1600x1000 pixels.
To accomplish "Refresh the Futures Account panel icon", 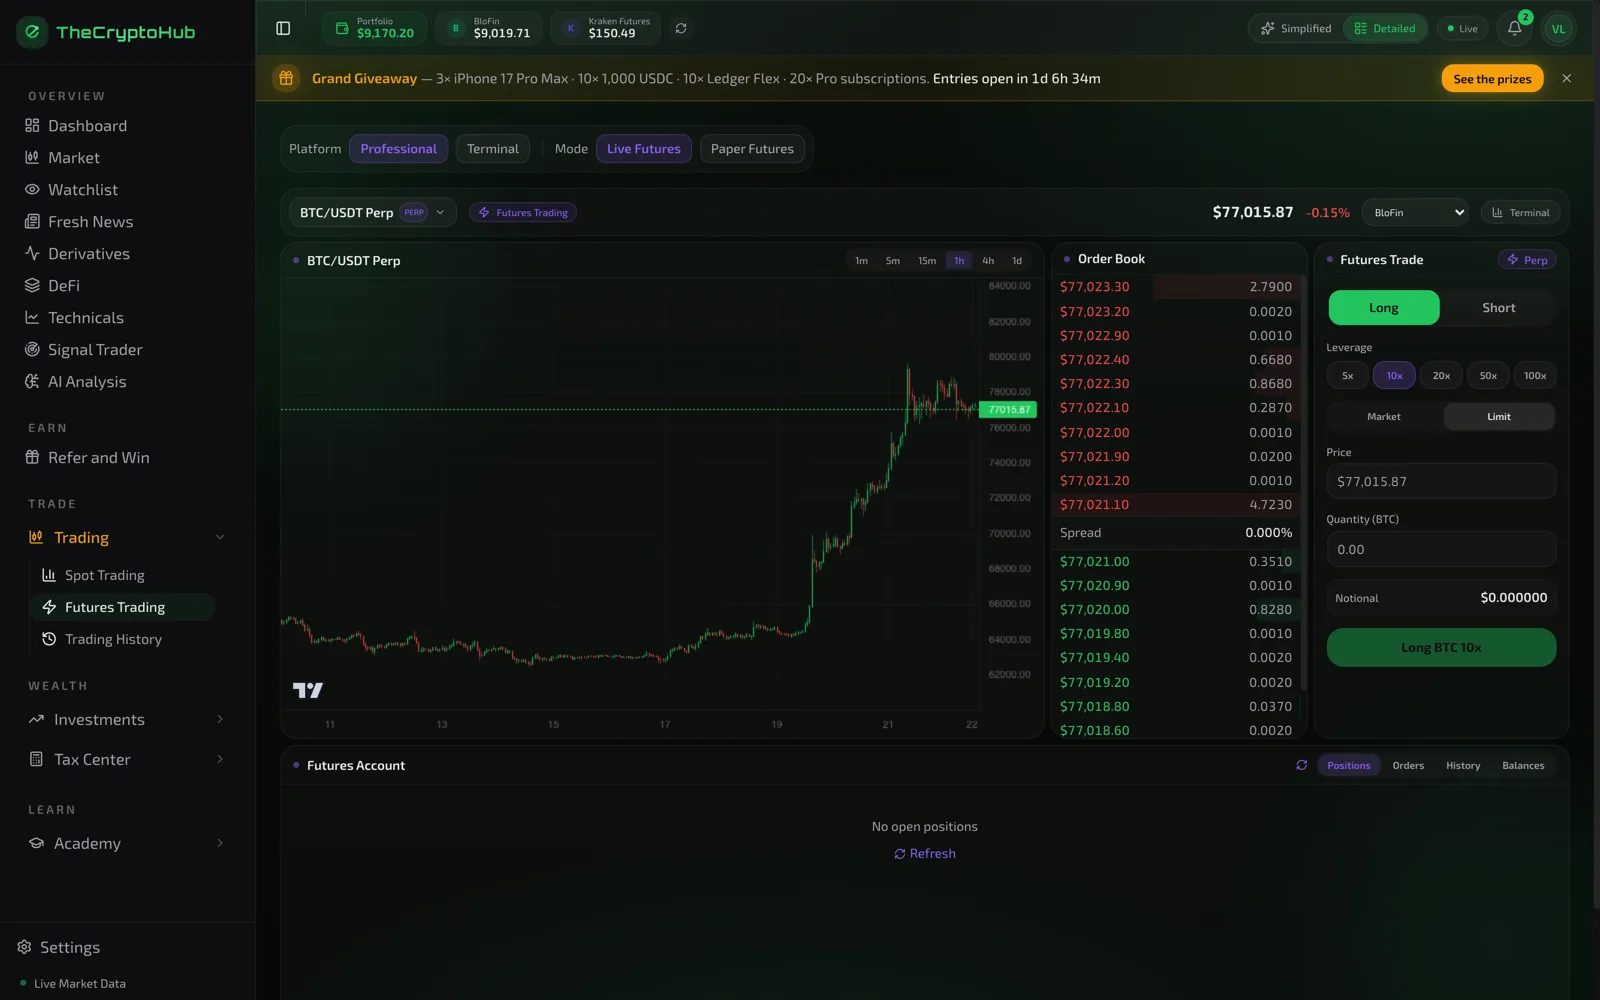I will pos(1301,765).
